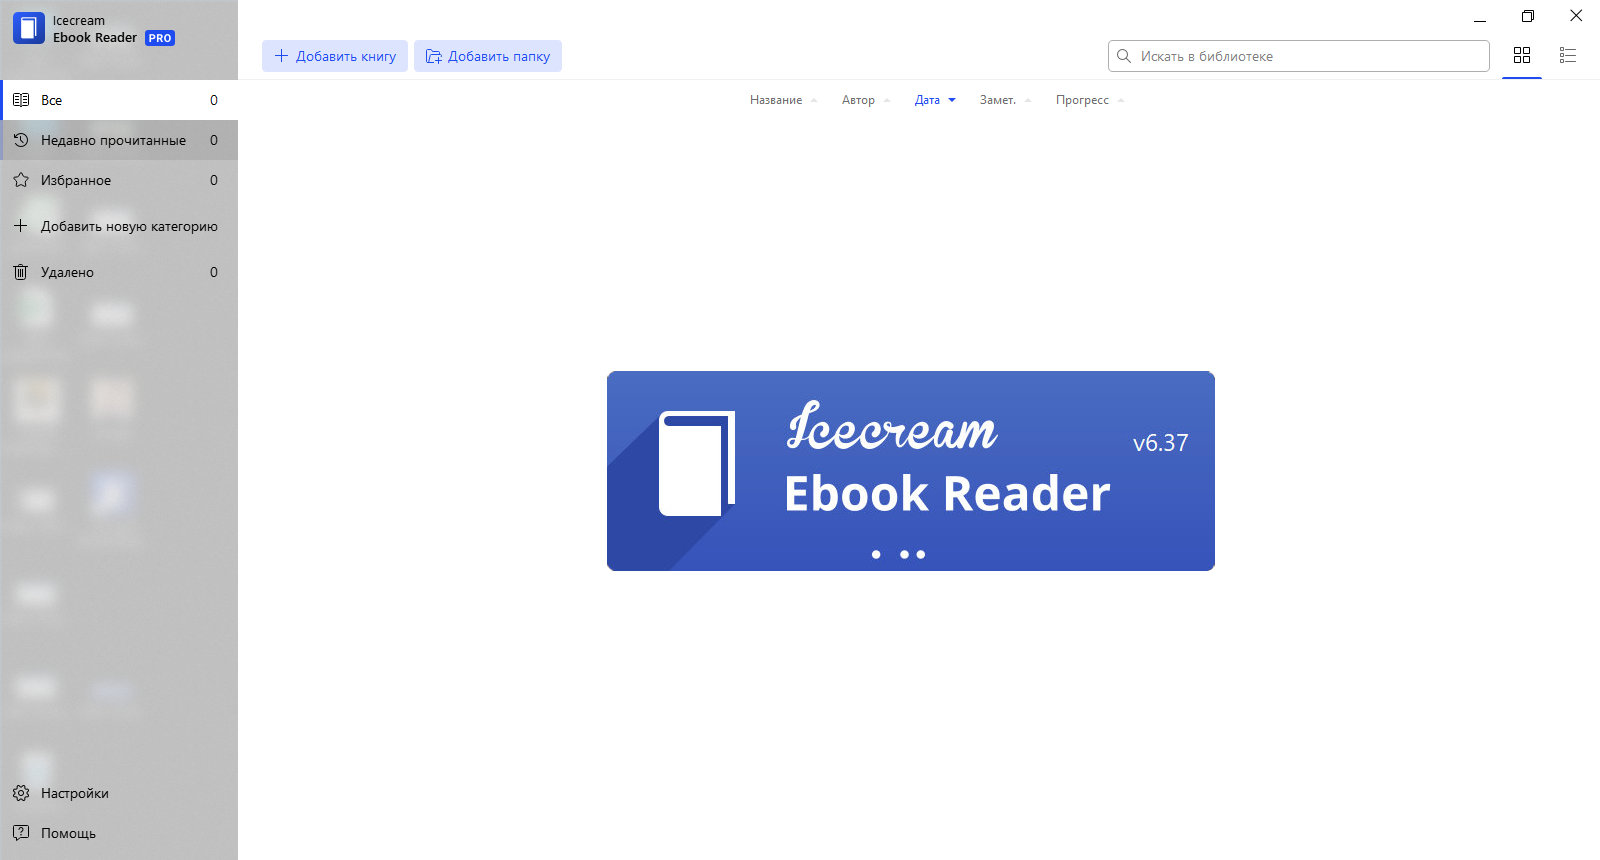Click the gear icon beside Настройки
Image resolution: width=1600 pixels, height=860 pixels.
(x=21, y=793)
